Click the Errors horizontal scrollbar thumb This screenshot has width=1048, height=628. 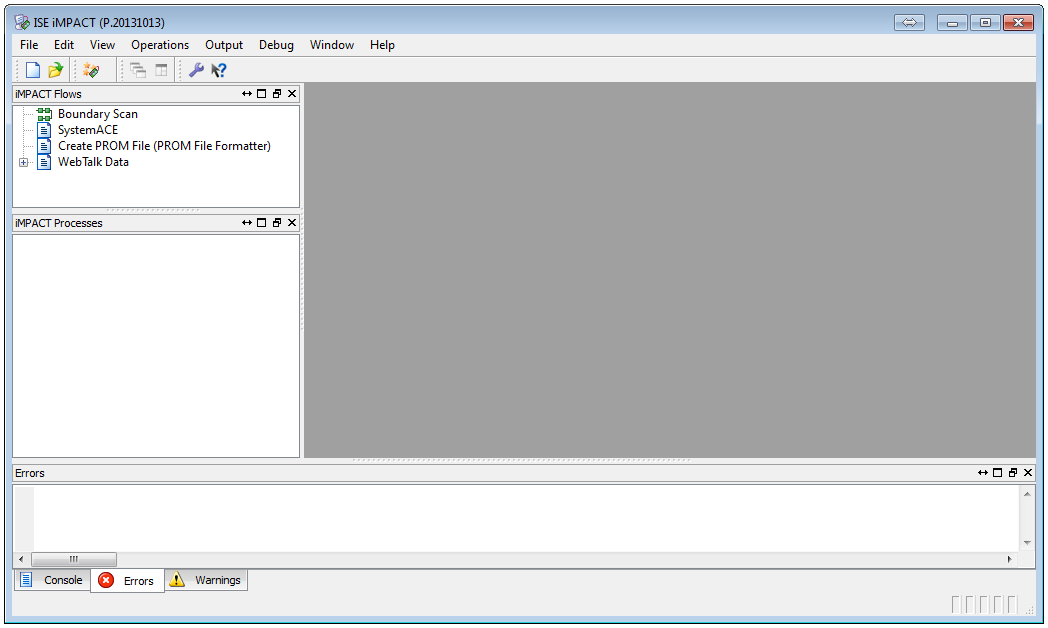click(74, 559)
